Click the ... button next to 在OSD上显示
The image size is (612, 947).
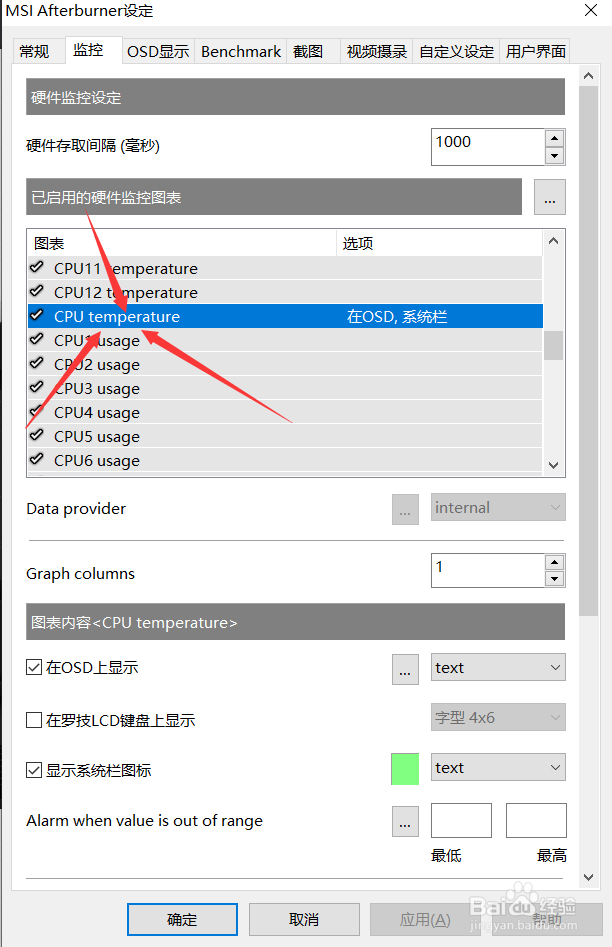coord(405,669)
